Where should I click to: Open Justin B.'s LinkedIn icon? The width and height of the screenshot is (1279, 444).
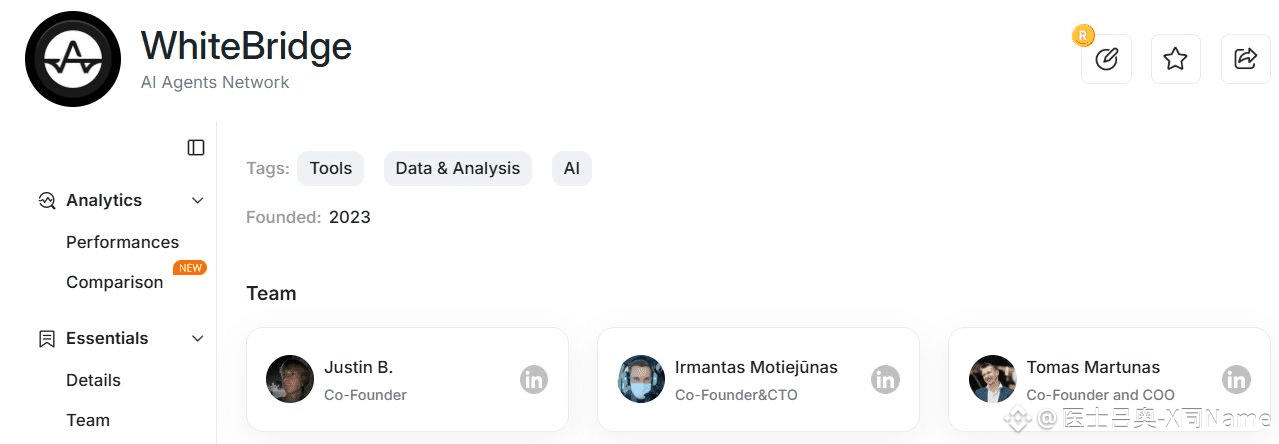tap(534, 380)
